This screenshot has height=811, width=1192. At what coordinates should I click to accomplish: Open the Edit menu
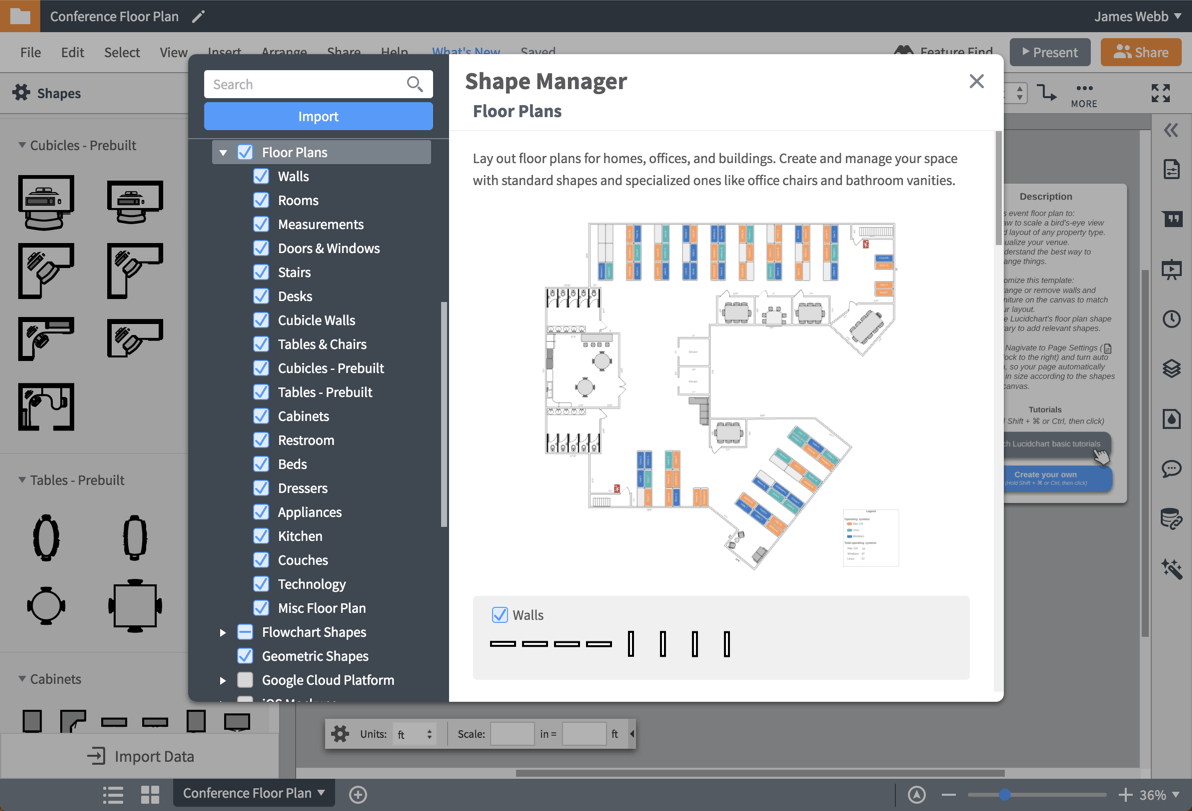(x=73, y=52)
